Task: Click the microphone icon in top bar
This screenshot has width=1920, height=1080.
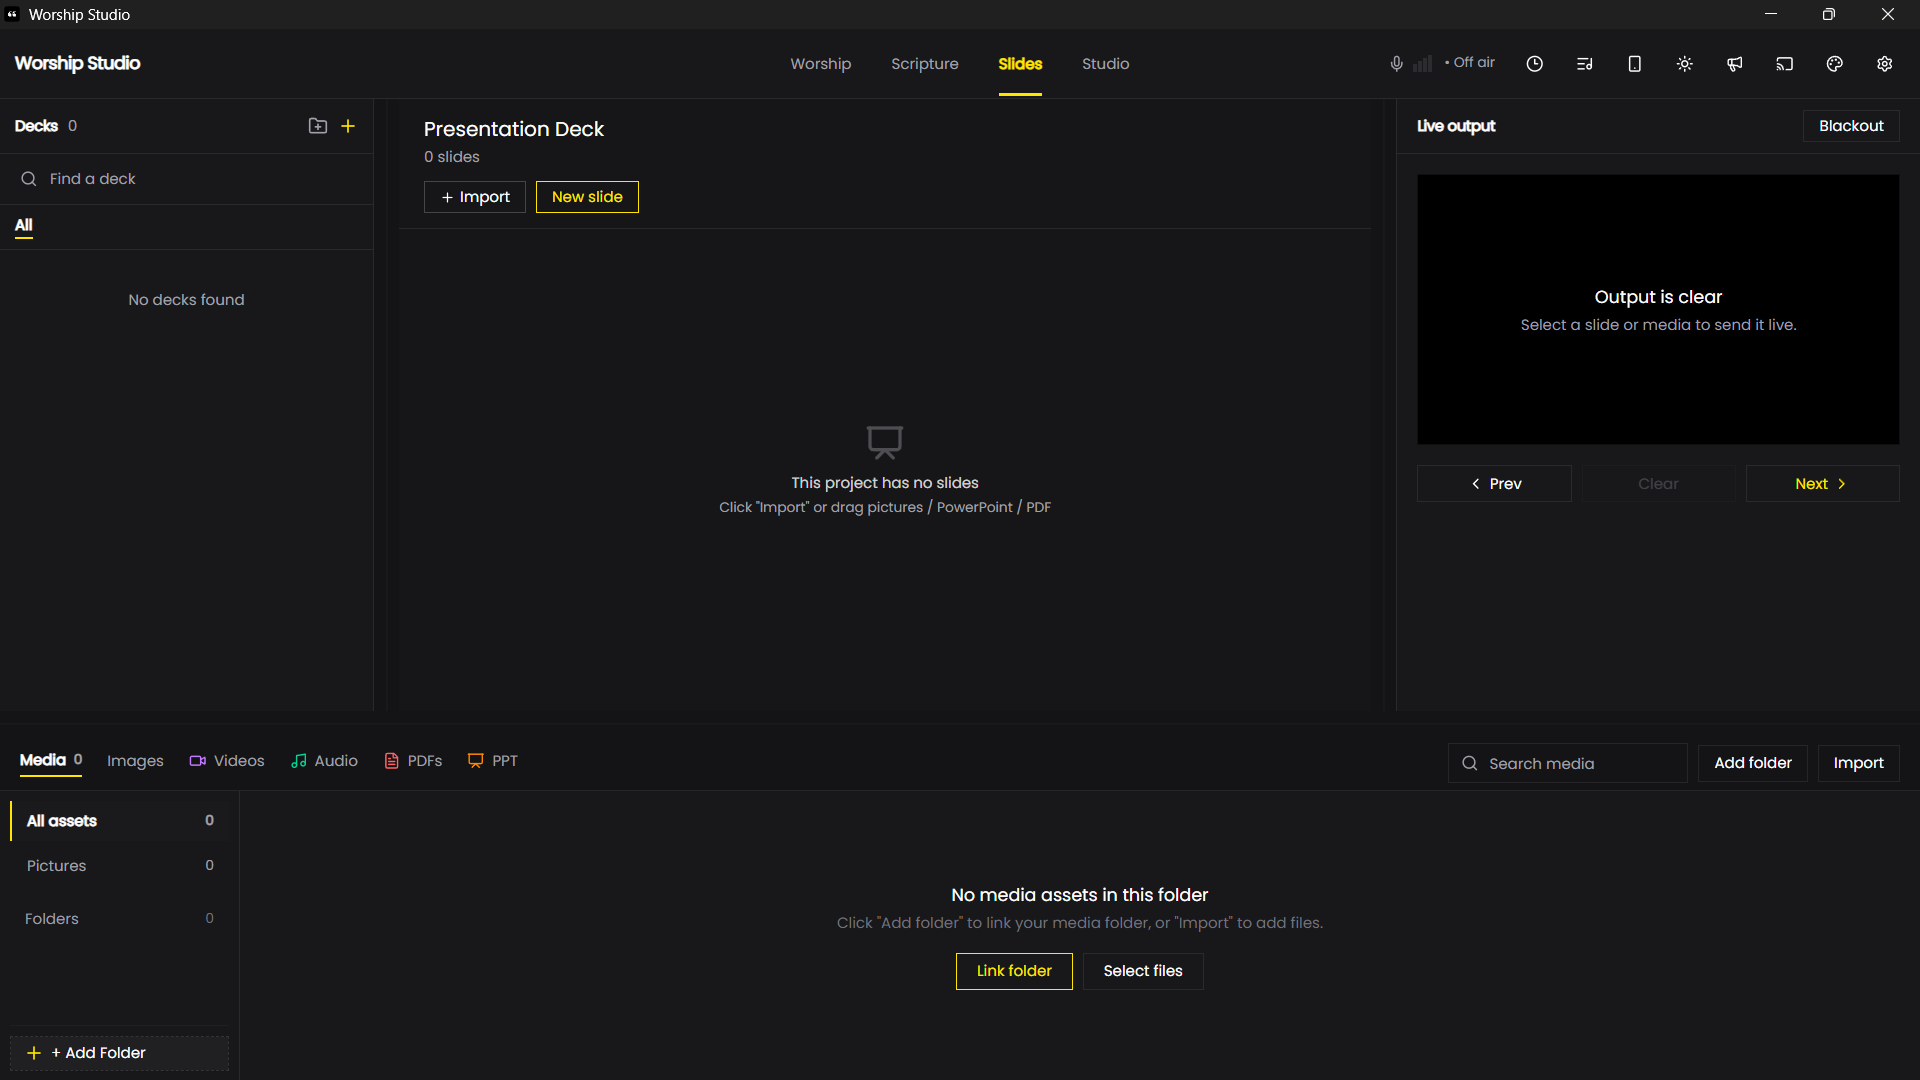Action: (1396, 64)
